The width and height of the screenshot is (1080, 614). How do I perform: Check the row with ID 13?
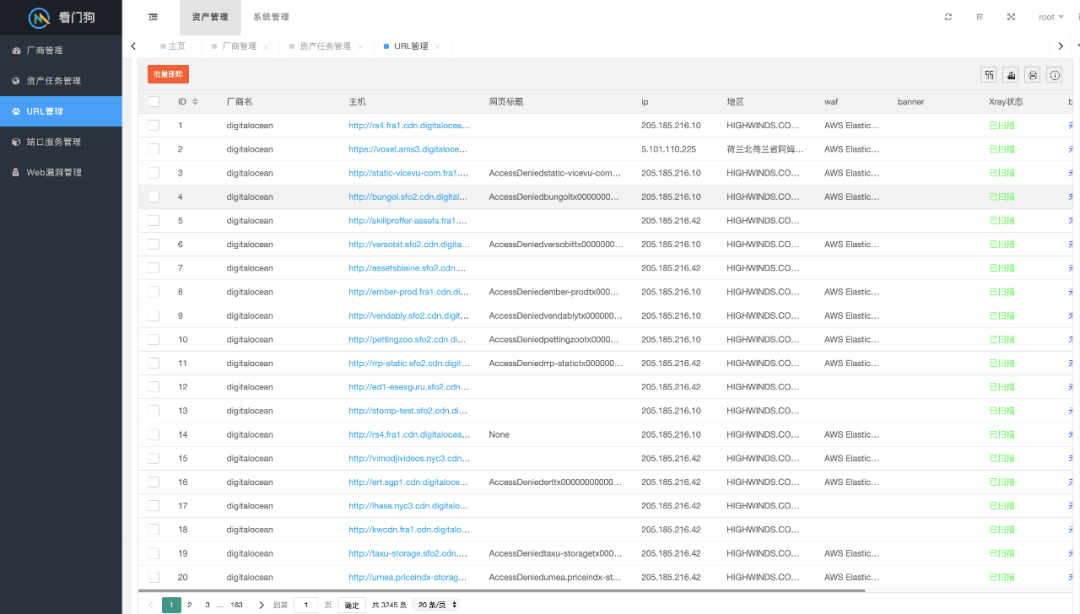coord(154,411)
